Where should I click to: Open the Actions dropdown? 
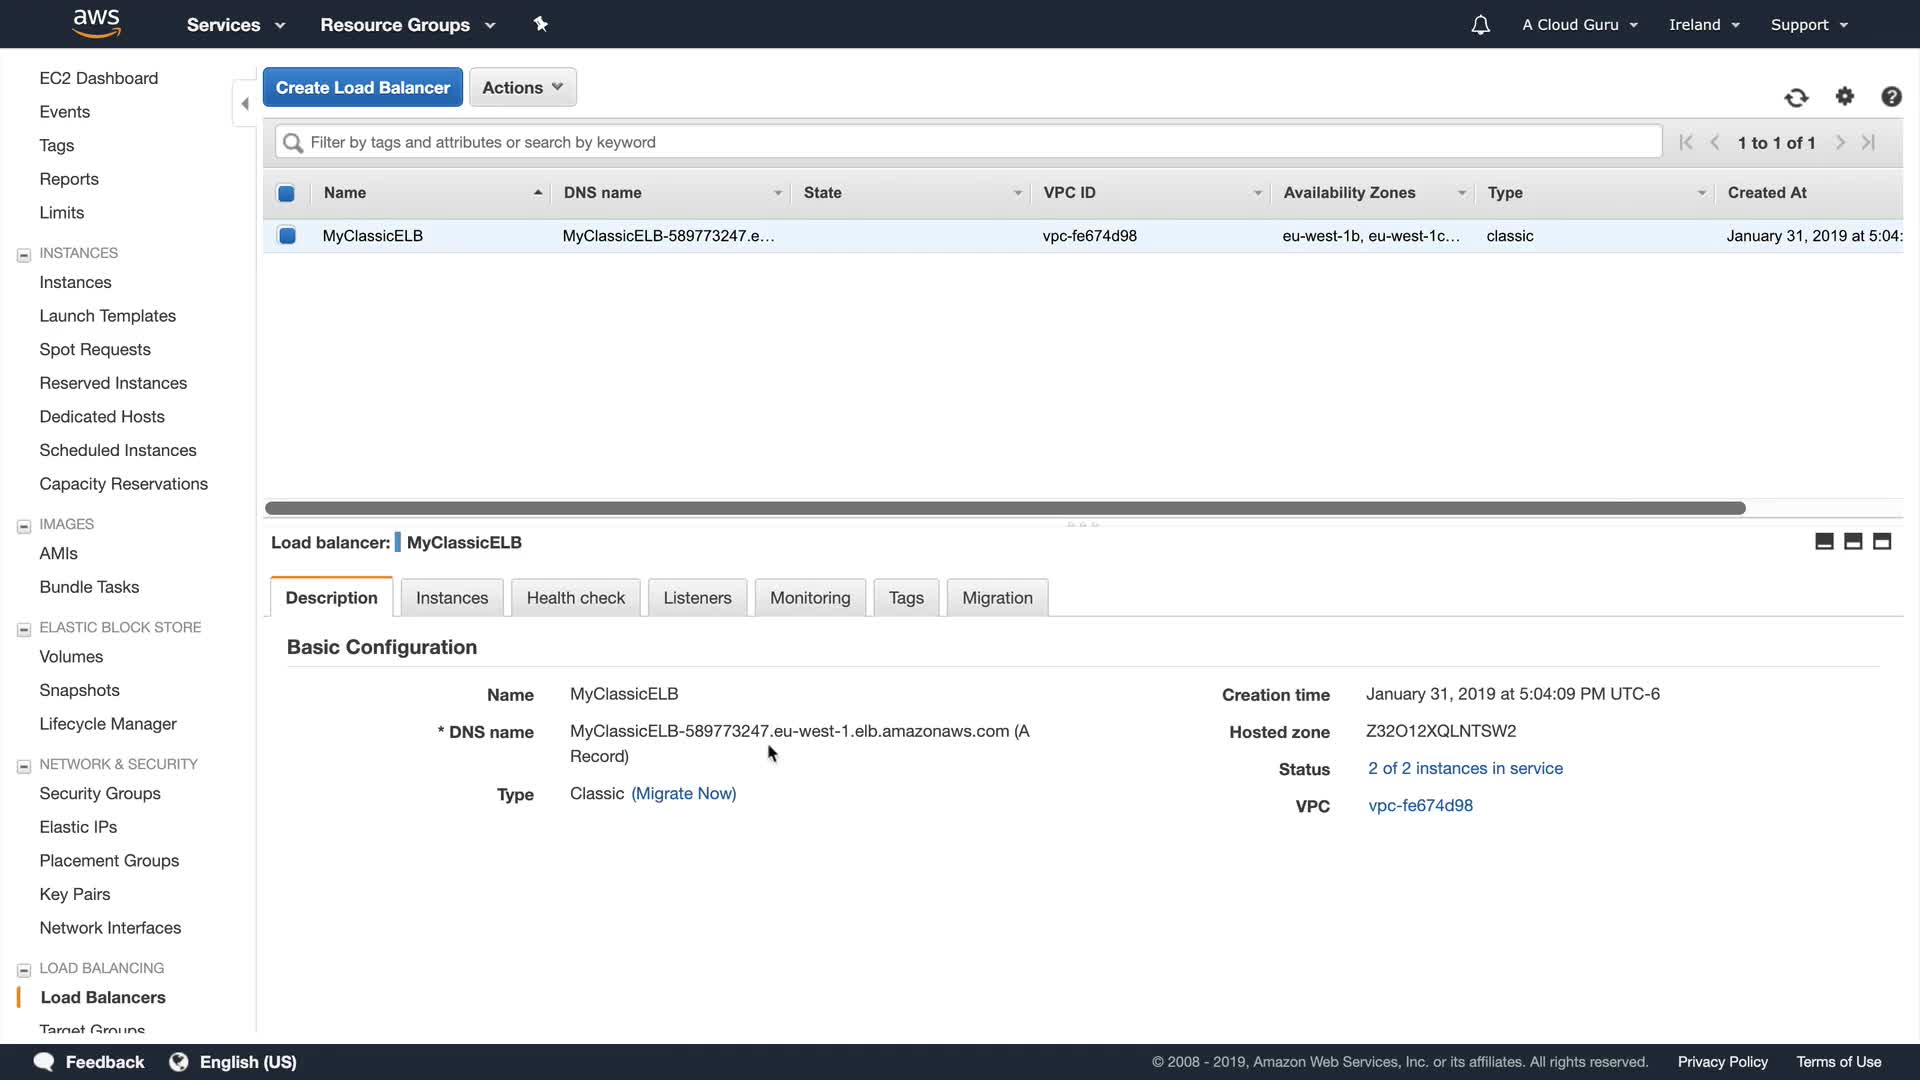[522, 88]
